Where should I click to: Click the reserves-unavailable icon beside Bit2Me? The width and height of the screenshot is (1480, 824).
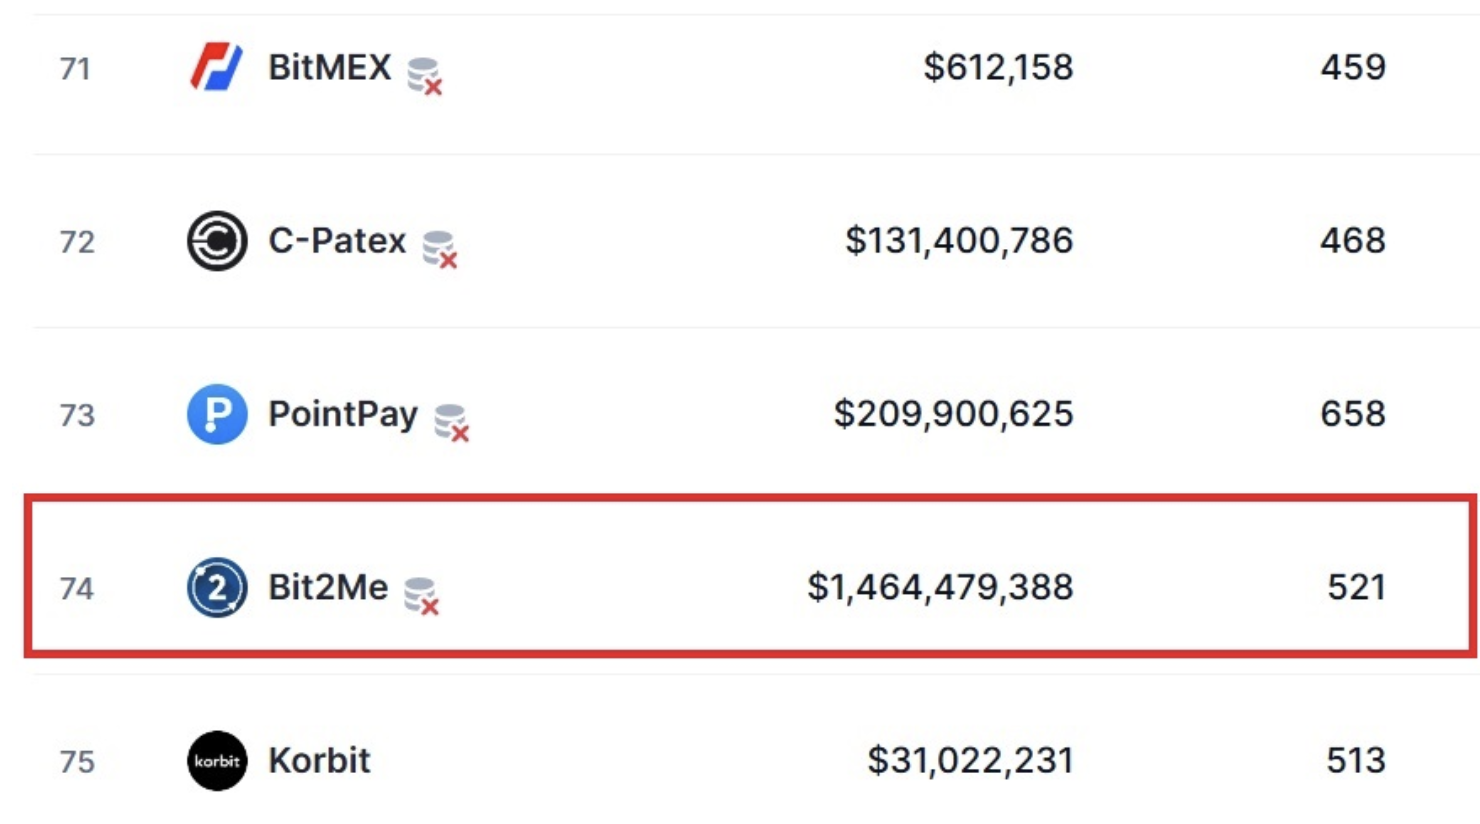pyautogui.click(x=422, y=595)
